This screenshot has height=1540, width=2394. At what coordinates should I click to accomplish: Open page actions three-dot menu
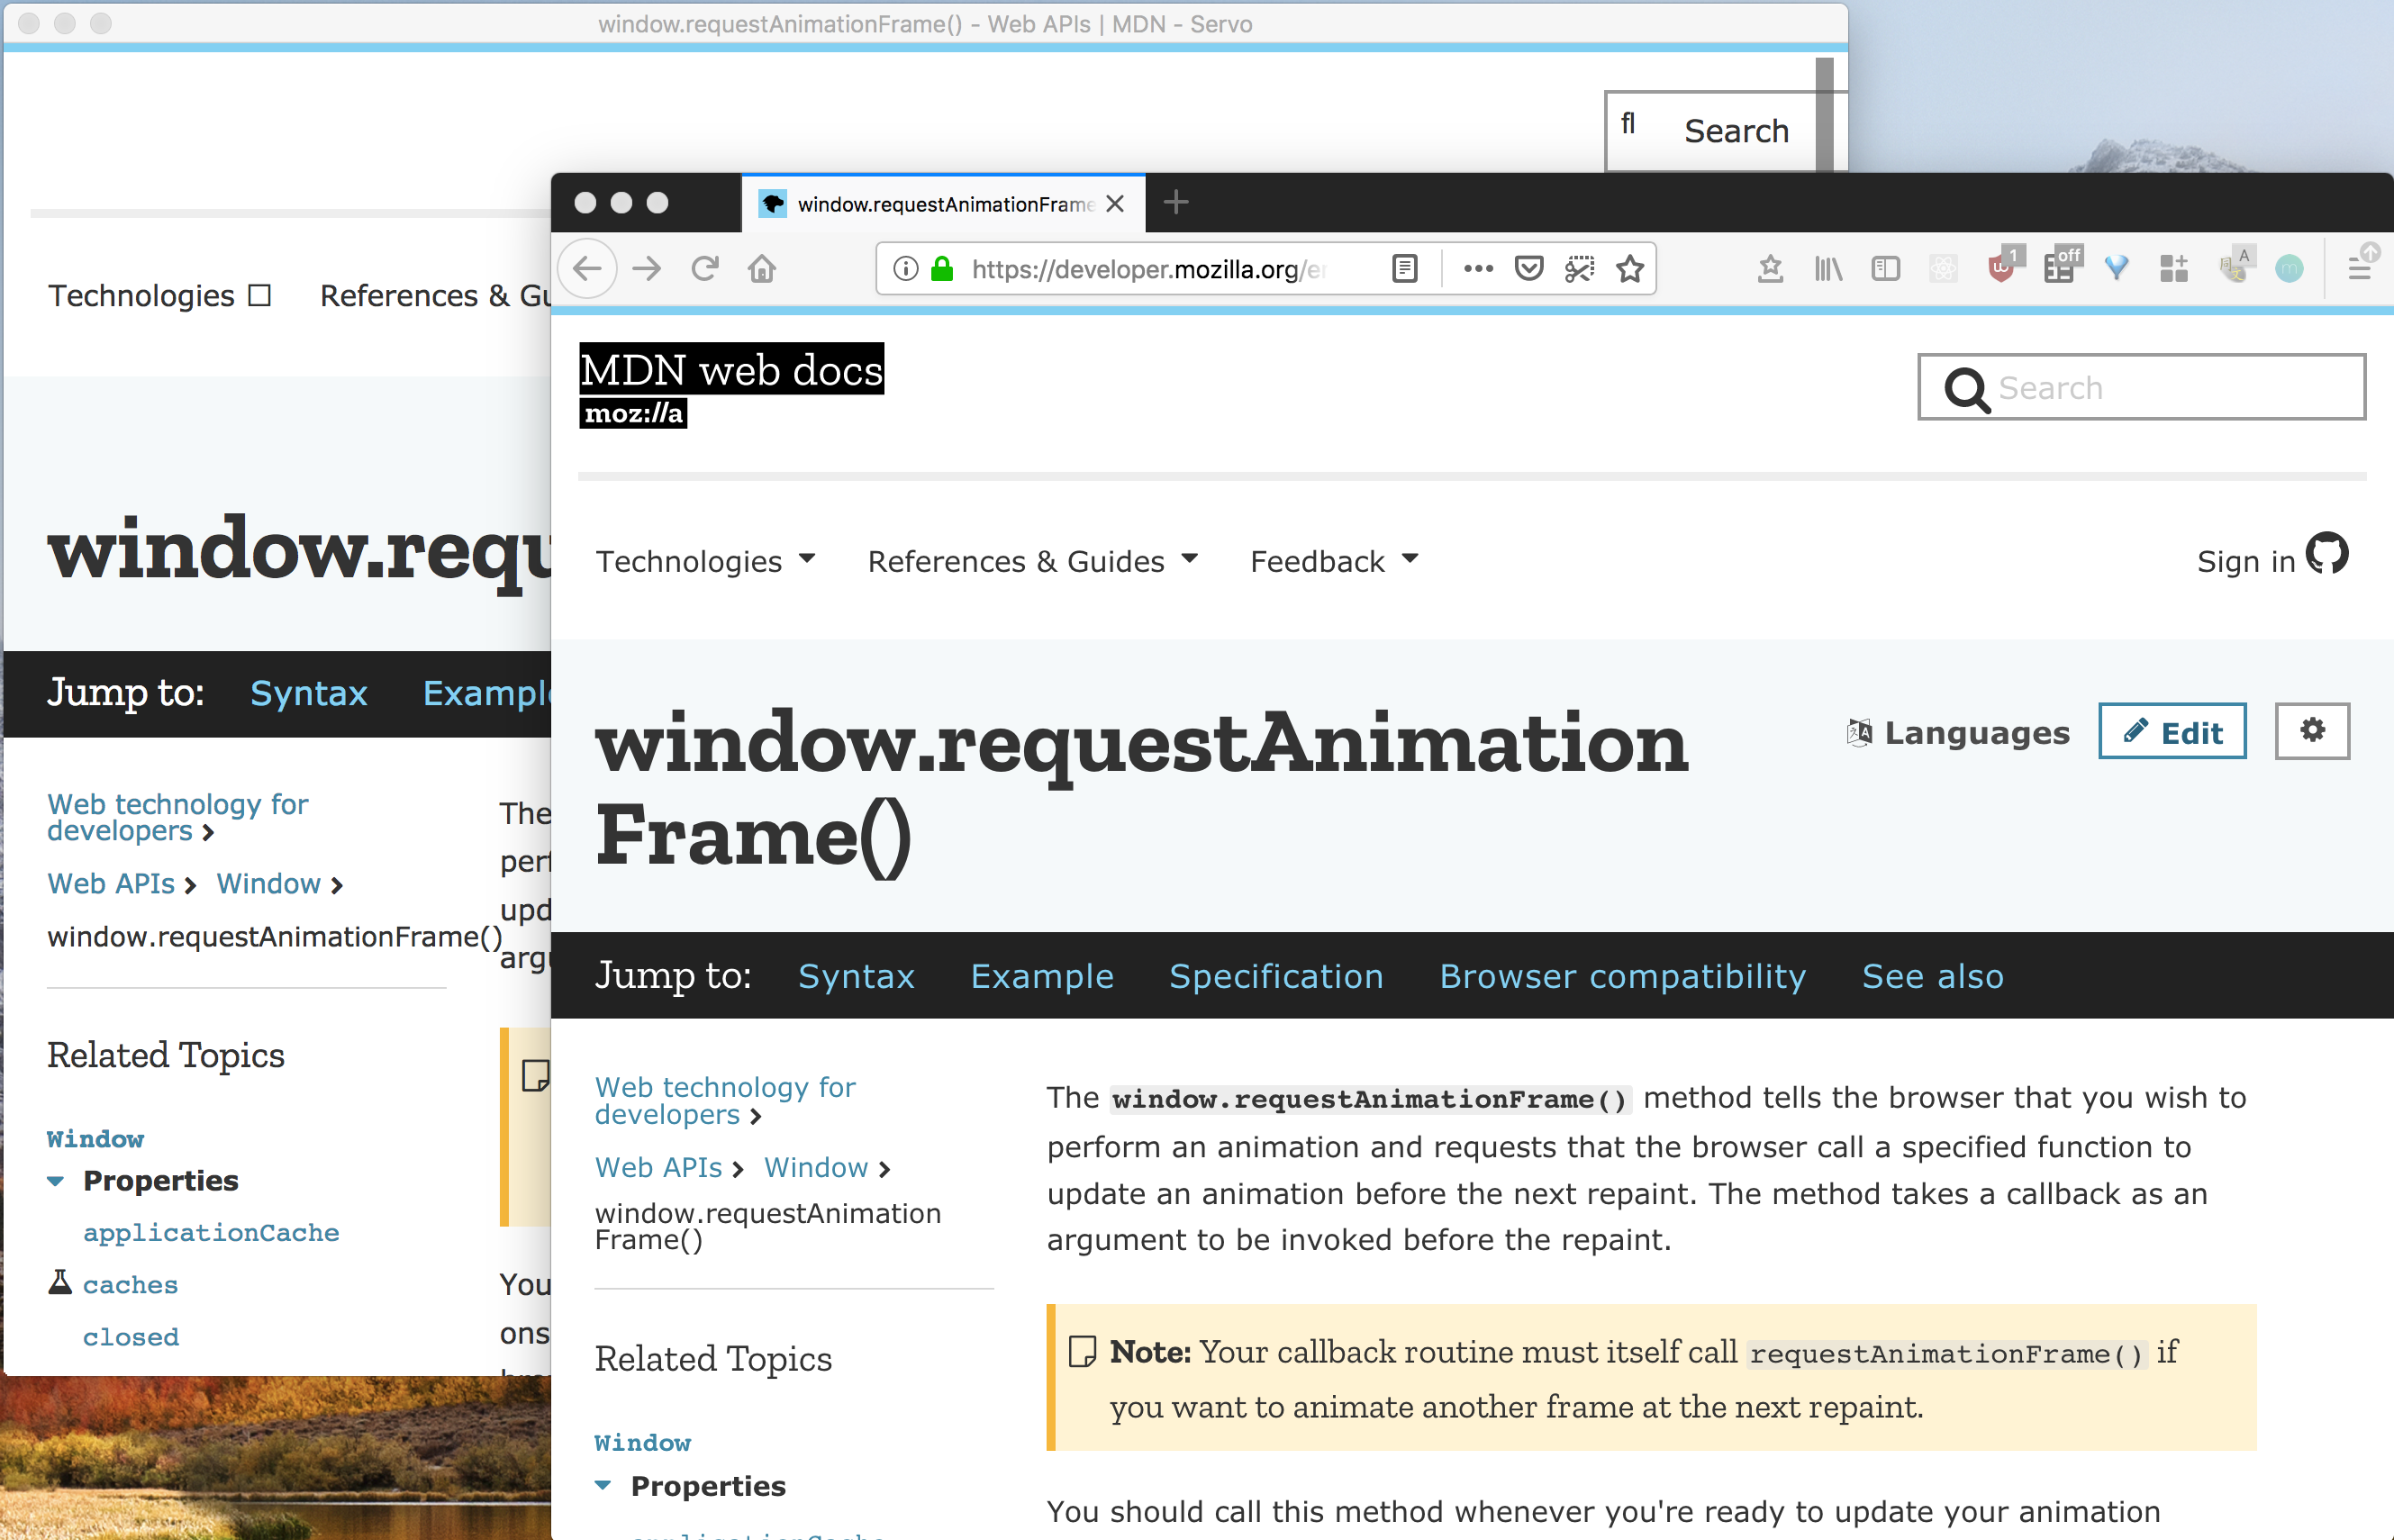coord(1478,268)
